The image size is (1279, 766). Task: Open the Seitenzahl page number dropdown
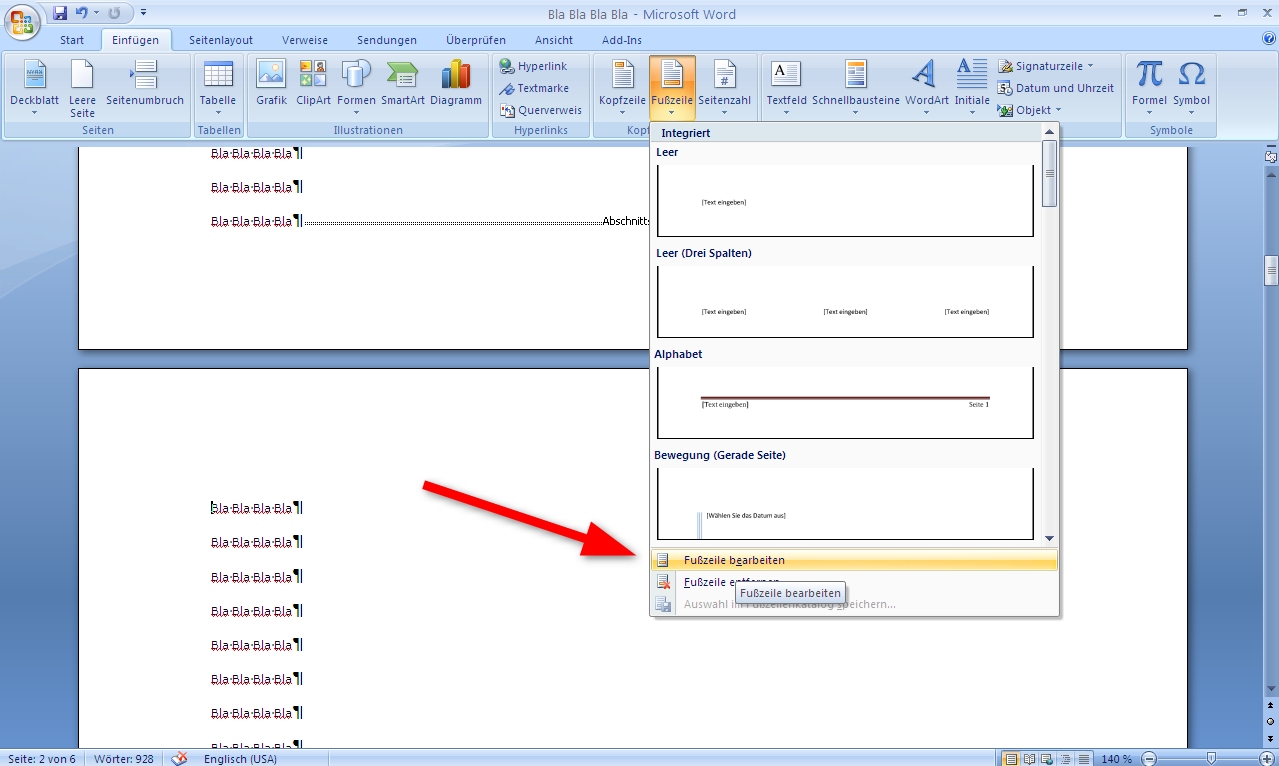tap(724, 88)
